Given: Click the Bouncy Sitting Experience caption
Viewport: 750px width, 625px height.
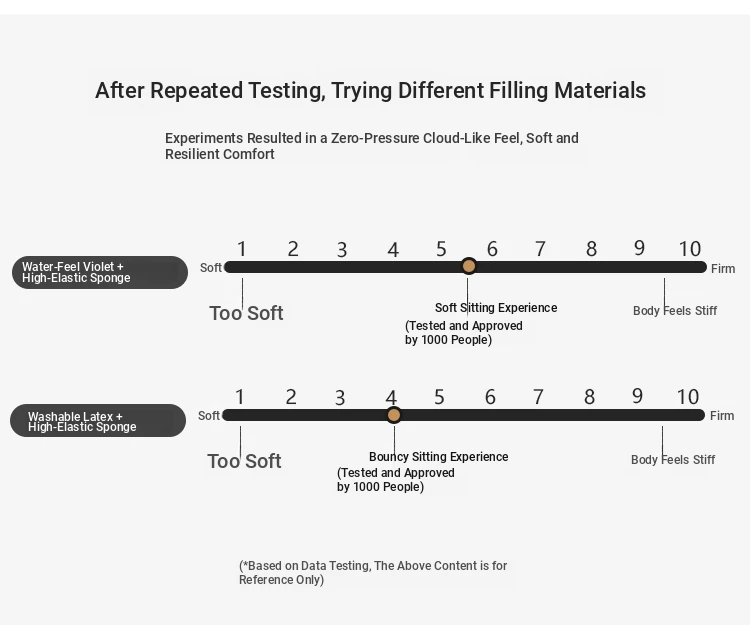Looking at the screenshot, I should [439, 457].
